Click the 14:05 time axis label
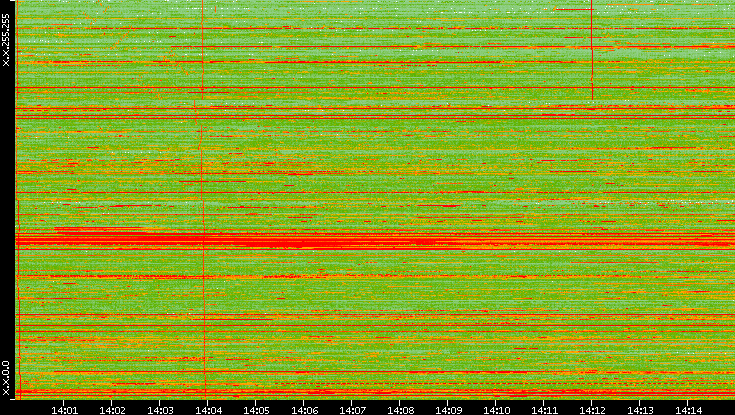 [256, 411]
